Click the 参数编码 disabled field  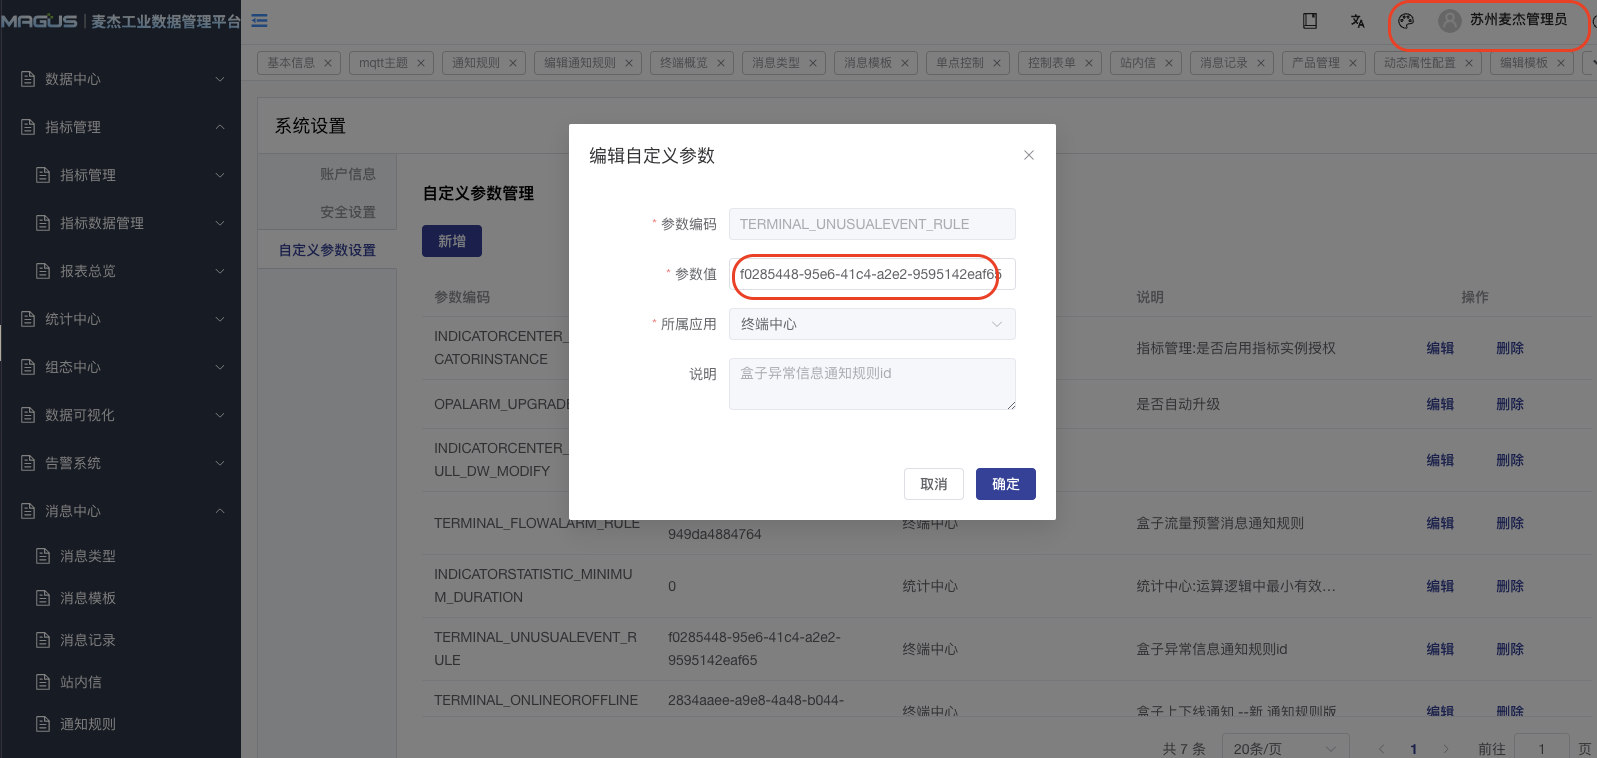coord(872,224)
